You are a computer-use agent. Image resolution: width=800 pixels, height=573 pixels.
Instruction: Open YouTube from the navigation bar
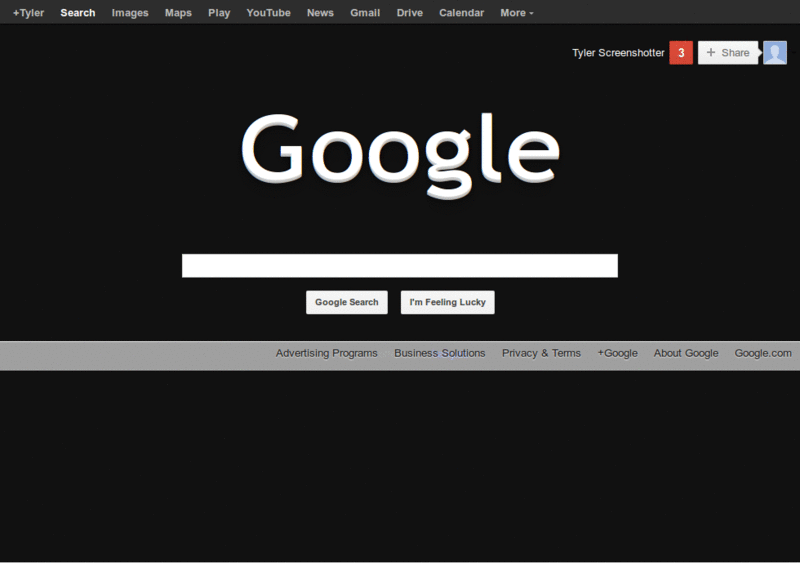(x=268, y=13)
